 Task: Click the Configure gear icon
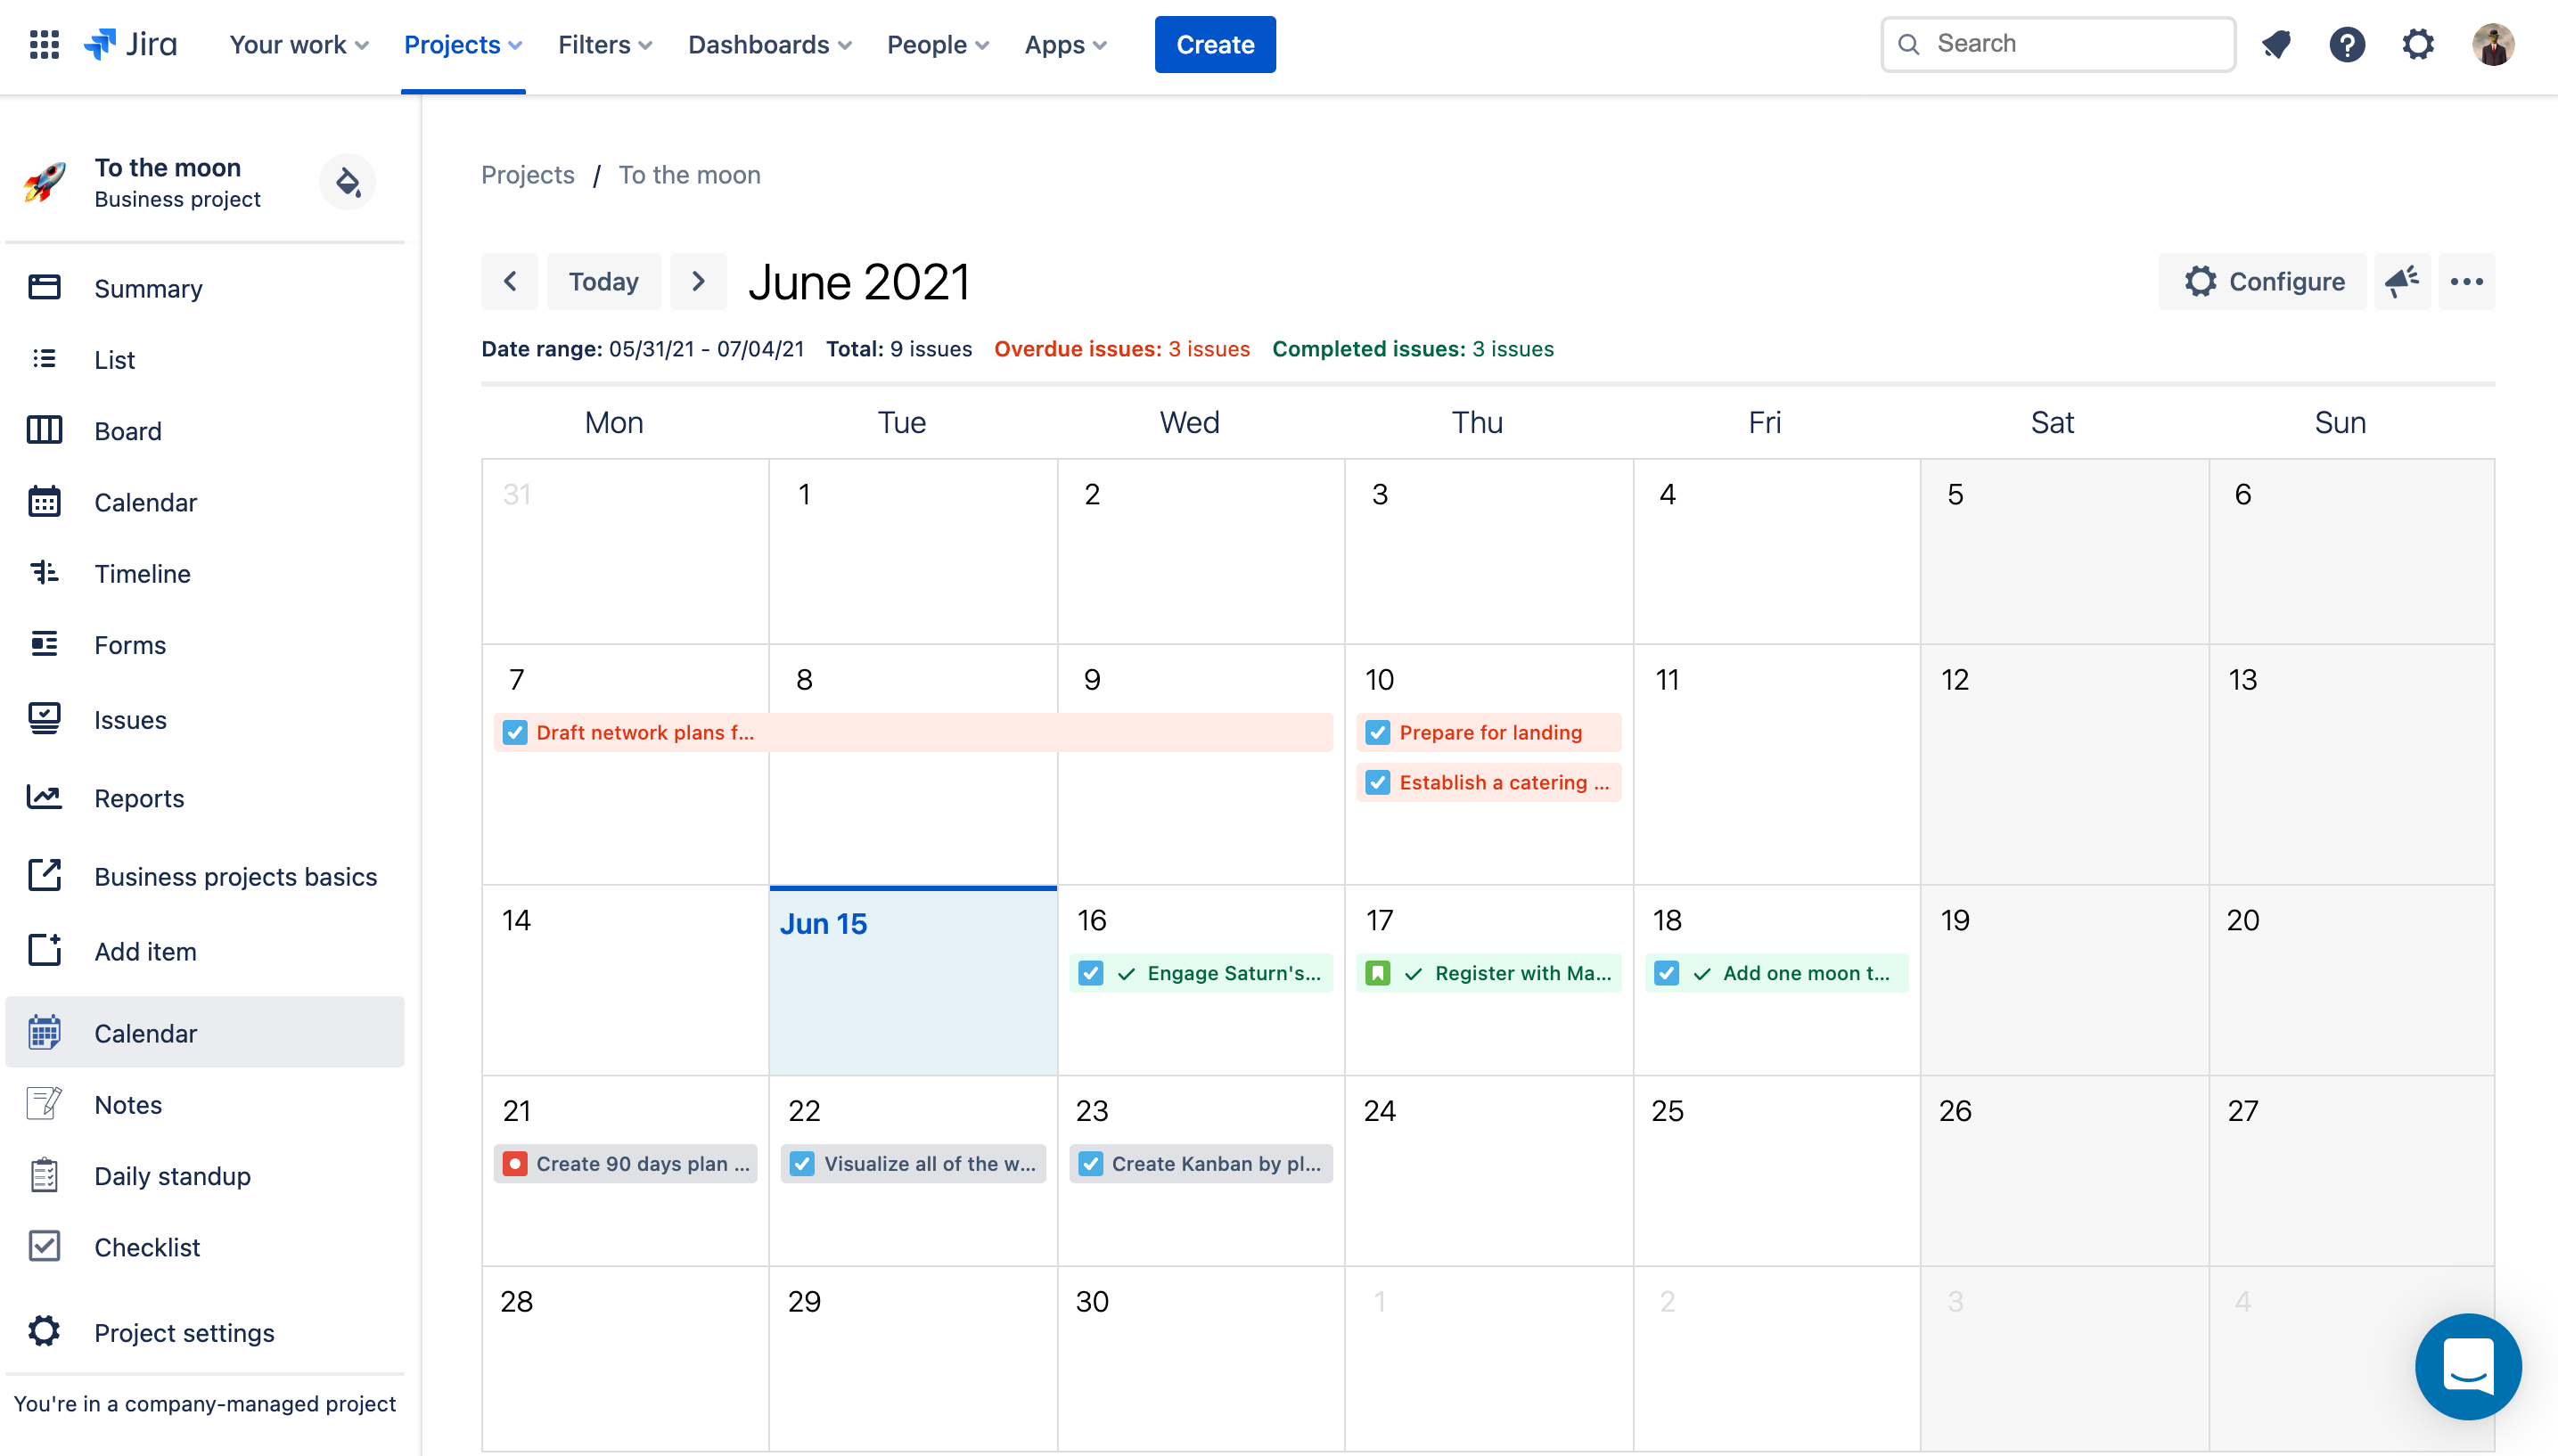2201,279
